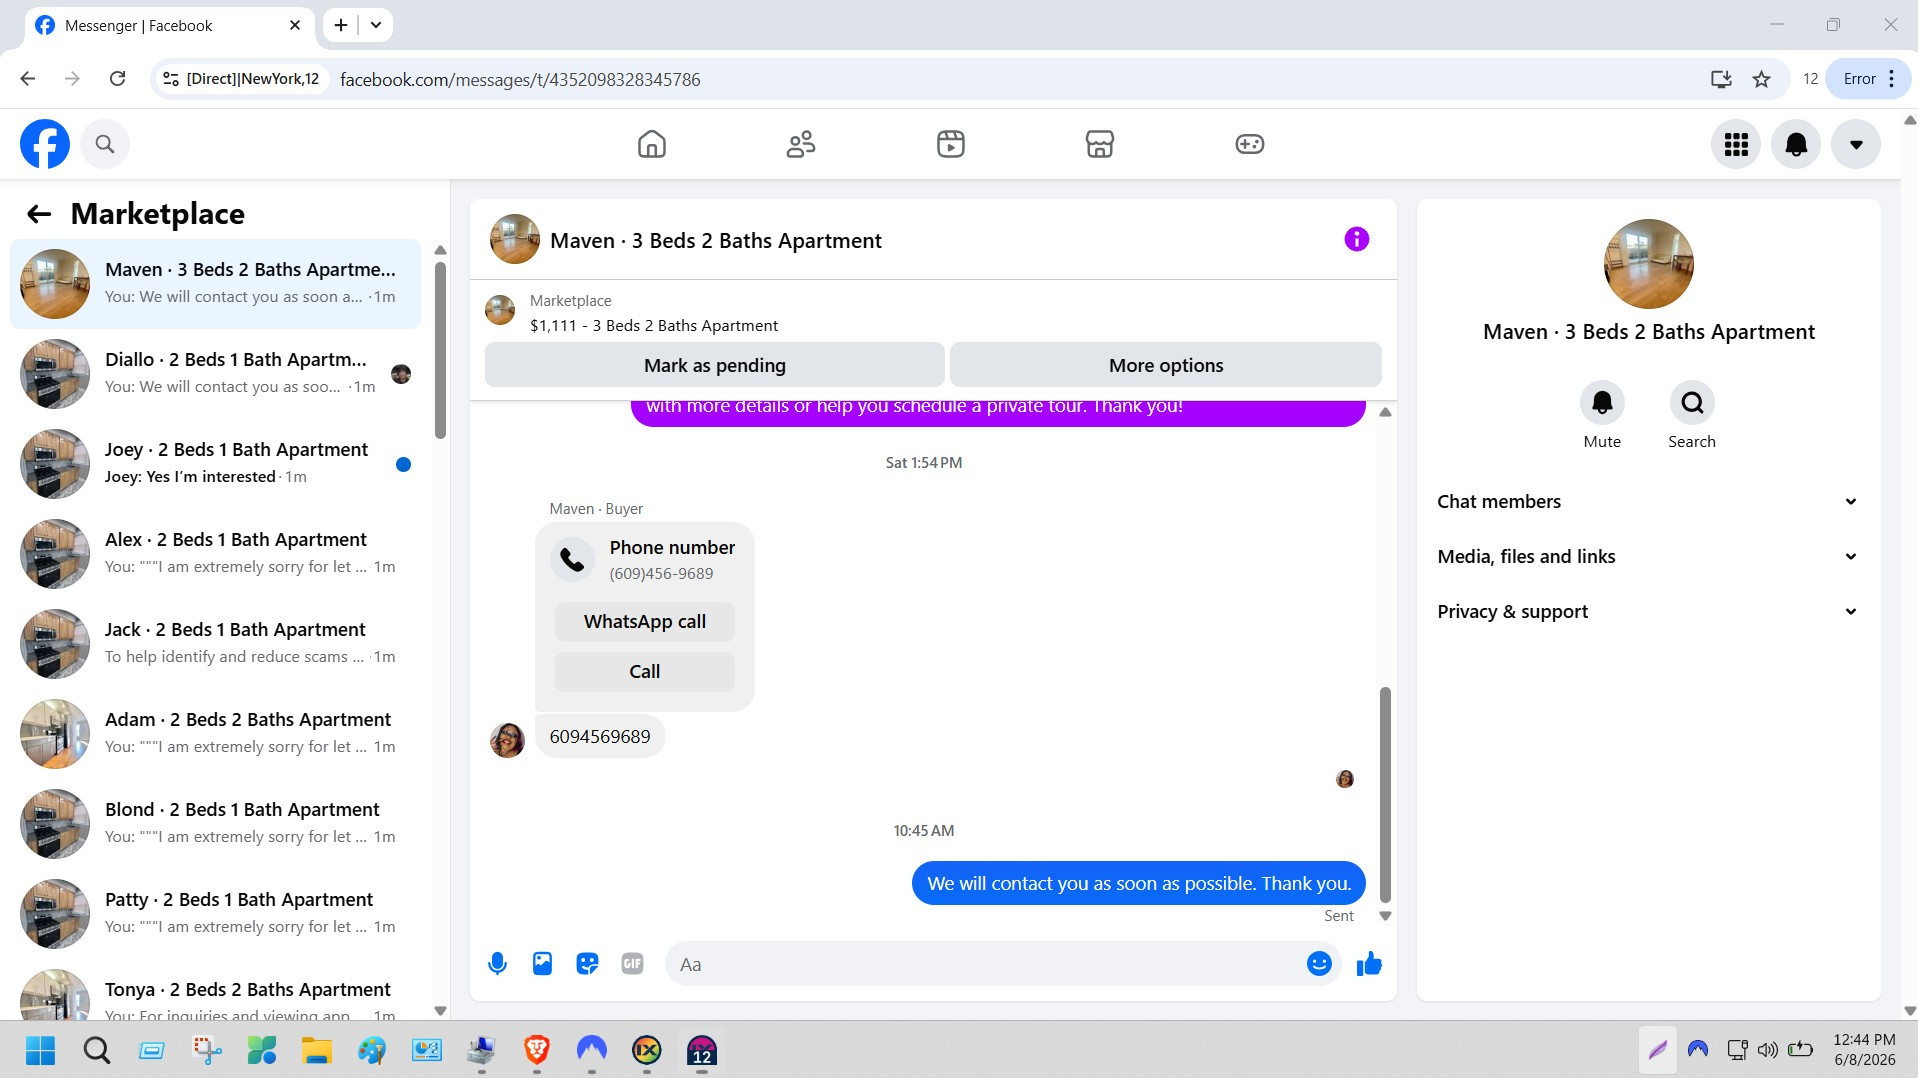Expand Media, files and links section

1648,557
